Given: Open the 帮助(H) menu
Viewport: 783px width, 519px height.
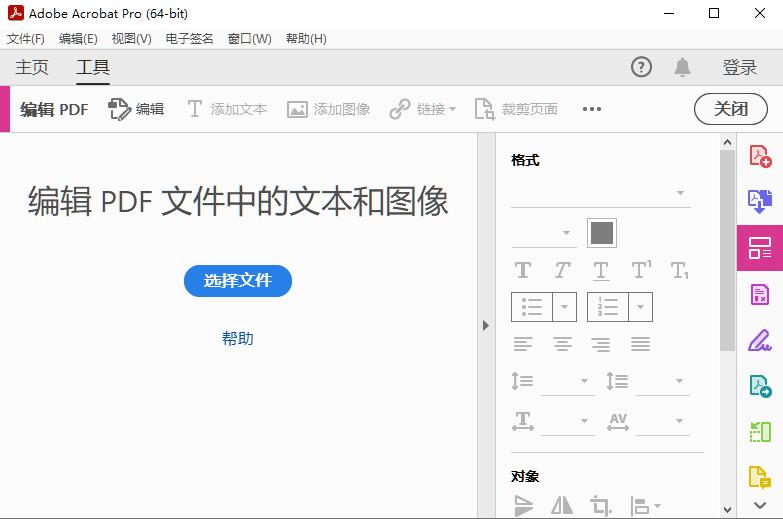Looking at the screenshot, I should tap(306, 39).
